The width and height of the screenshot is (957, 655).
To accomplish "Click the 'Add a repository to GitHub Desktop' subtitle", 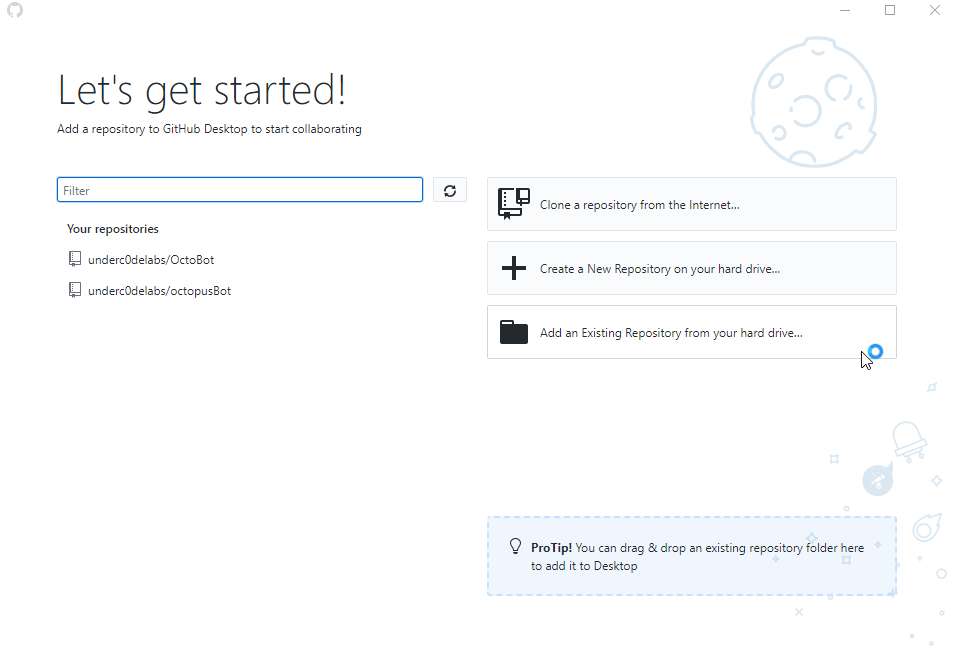I will pyautogui.click(x=209, y=129).
